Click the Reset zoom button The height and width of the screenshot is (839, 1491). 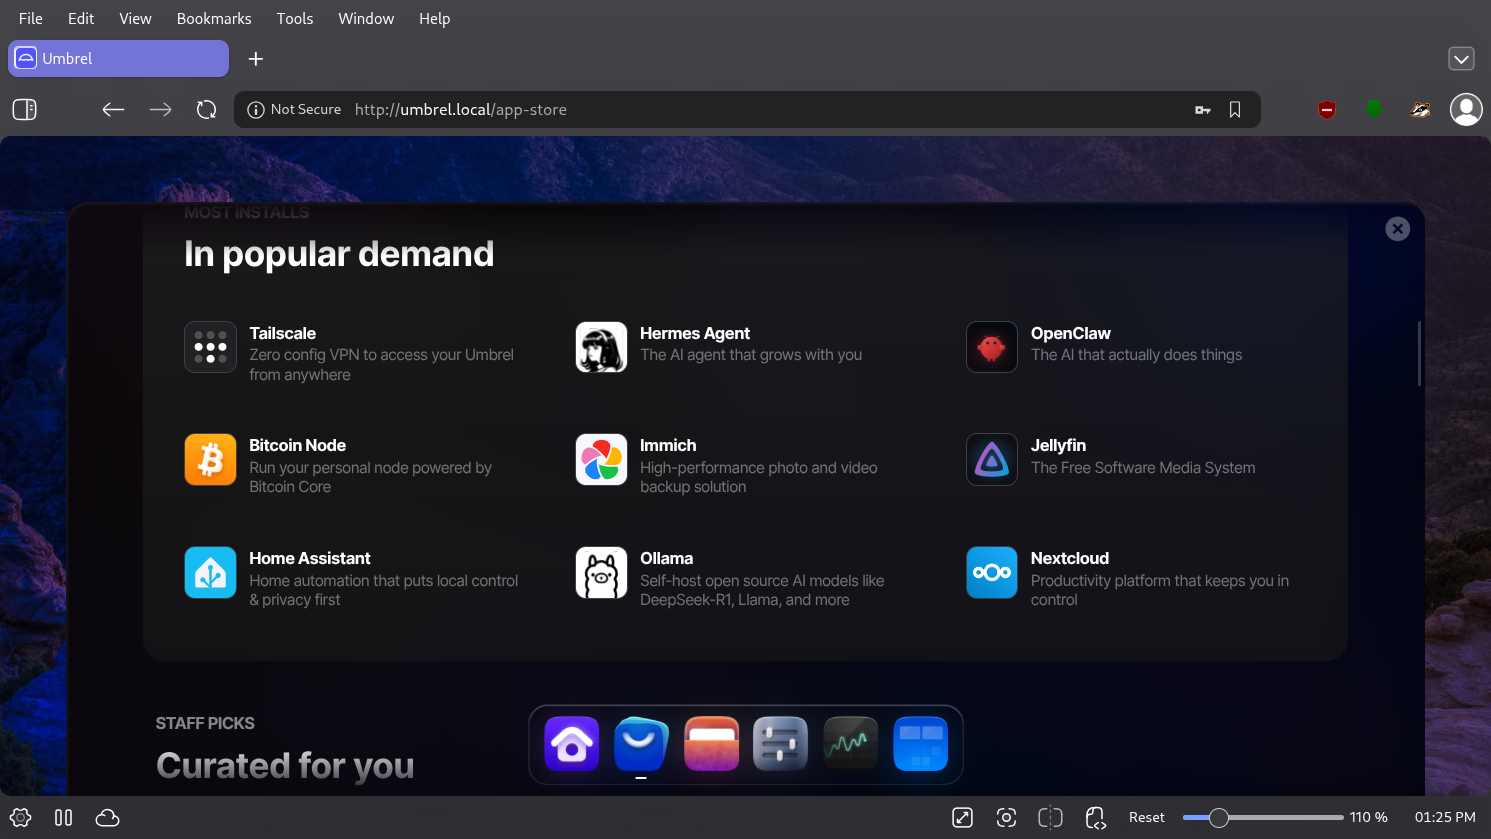[1147, 817]
